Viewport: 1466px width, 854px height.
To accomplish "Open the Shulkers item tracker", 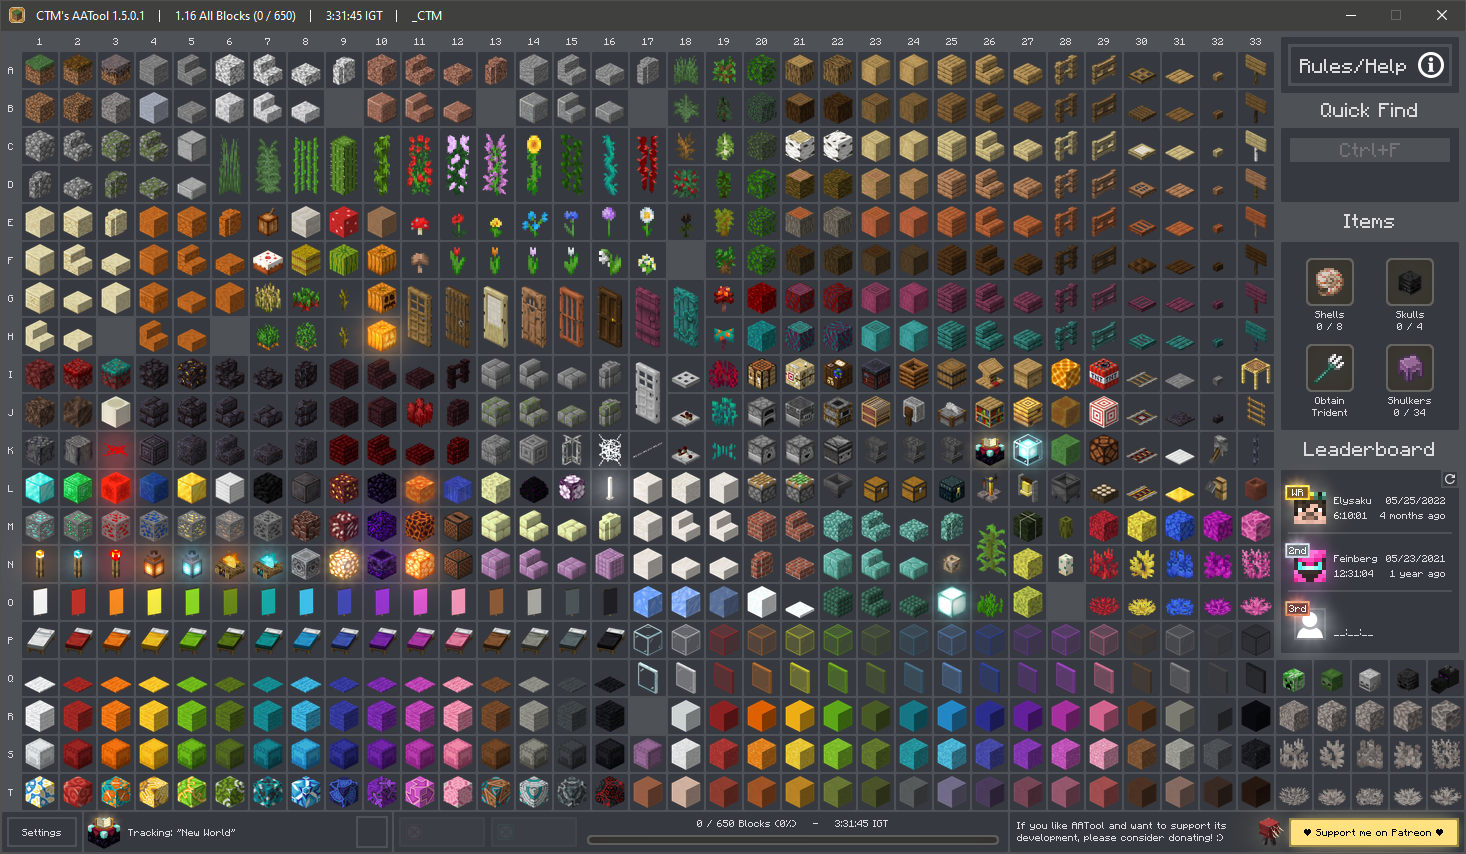I will [1409, 368].
